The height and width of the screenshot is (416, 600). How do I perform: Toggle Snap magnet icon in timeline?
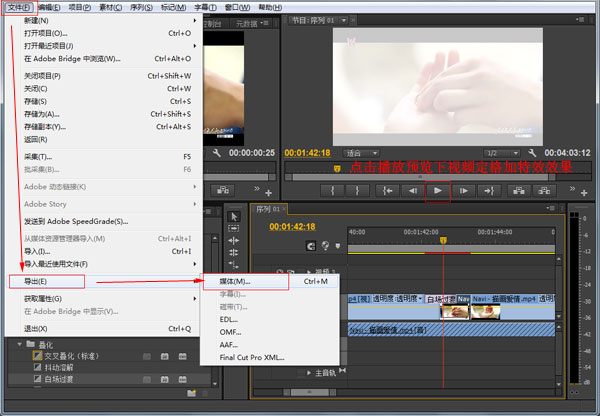tap(311, 246)
